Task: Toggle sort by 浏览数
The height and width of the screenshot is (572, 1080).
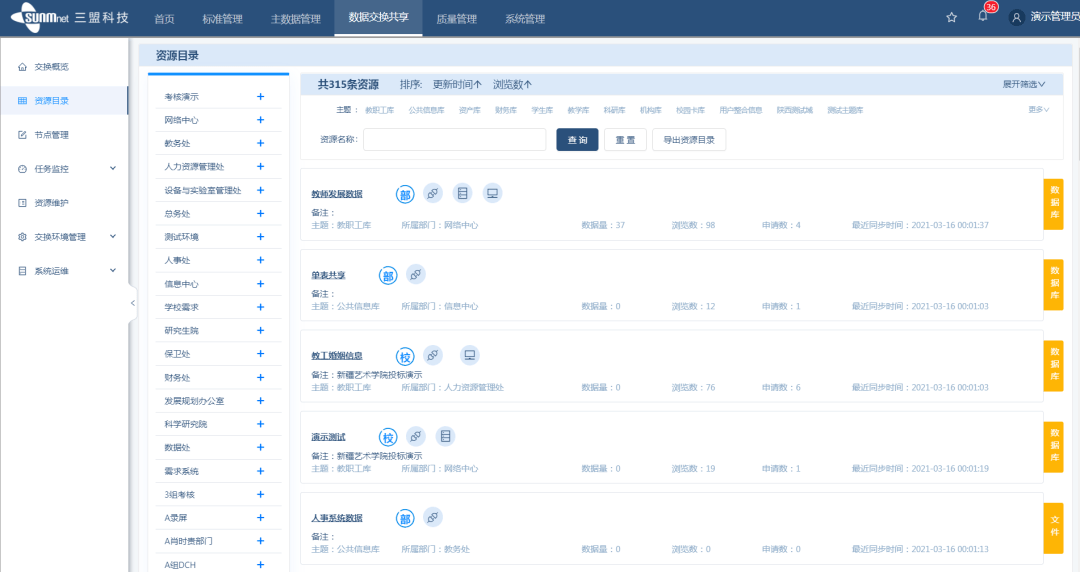Action: click(512, 85)
